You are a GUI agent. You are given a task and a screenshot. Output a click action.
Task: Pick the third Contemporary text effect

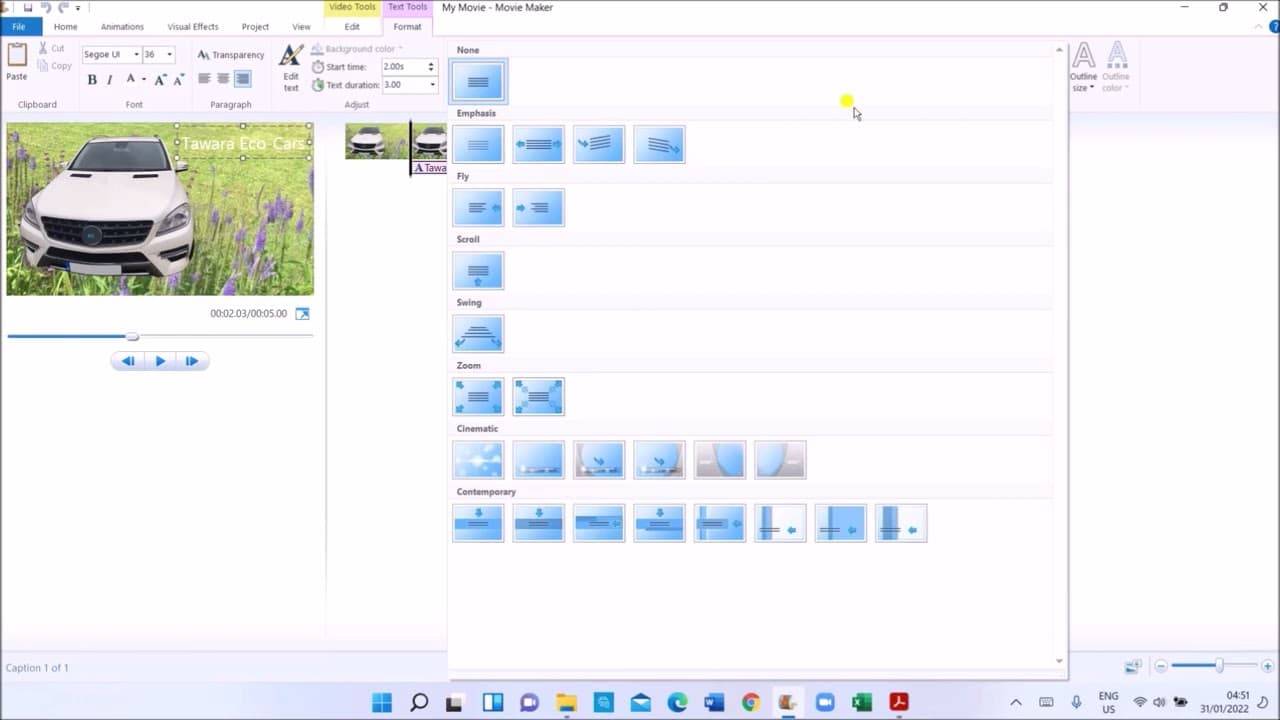tap(599, 522)
